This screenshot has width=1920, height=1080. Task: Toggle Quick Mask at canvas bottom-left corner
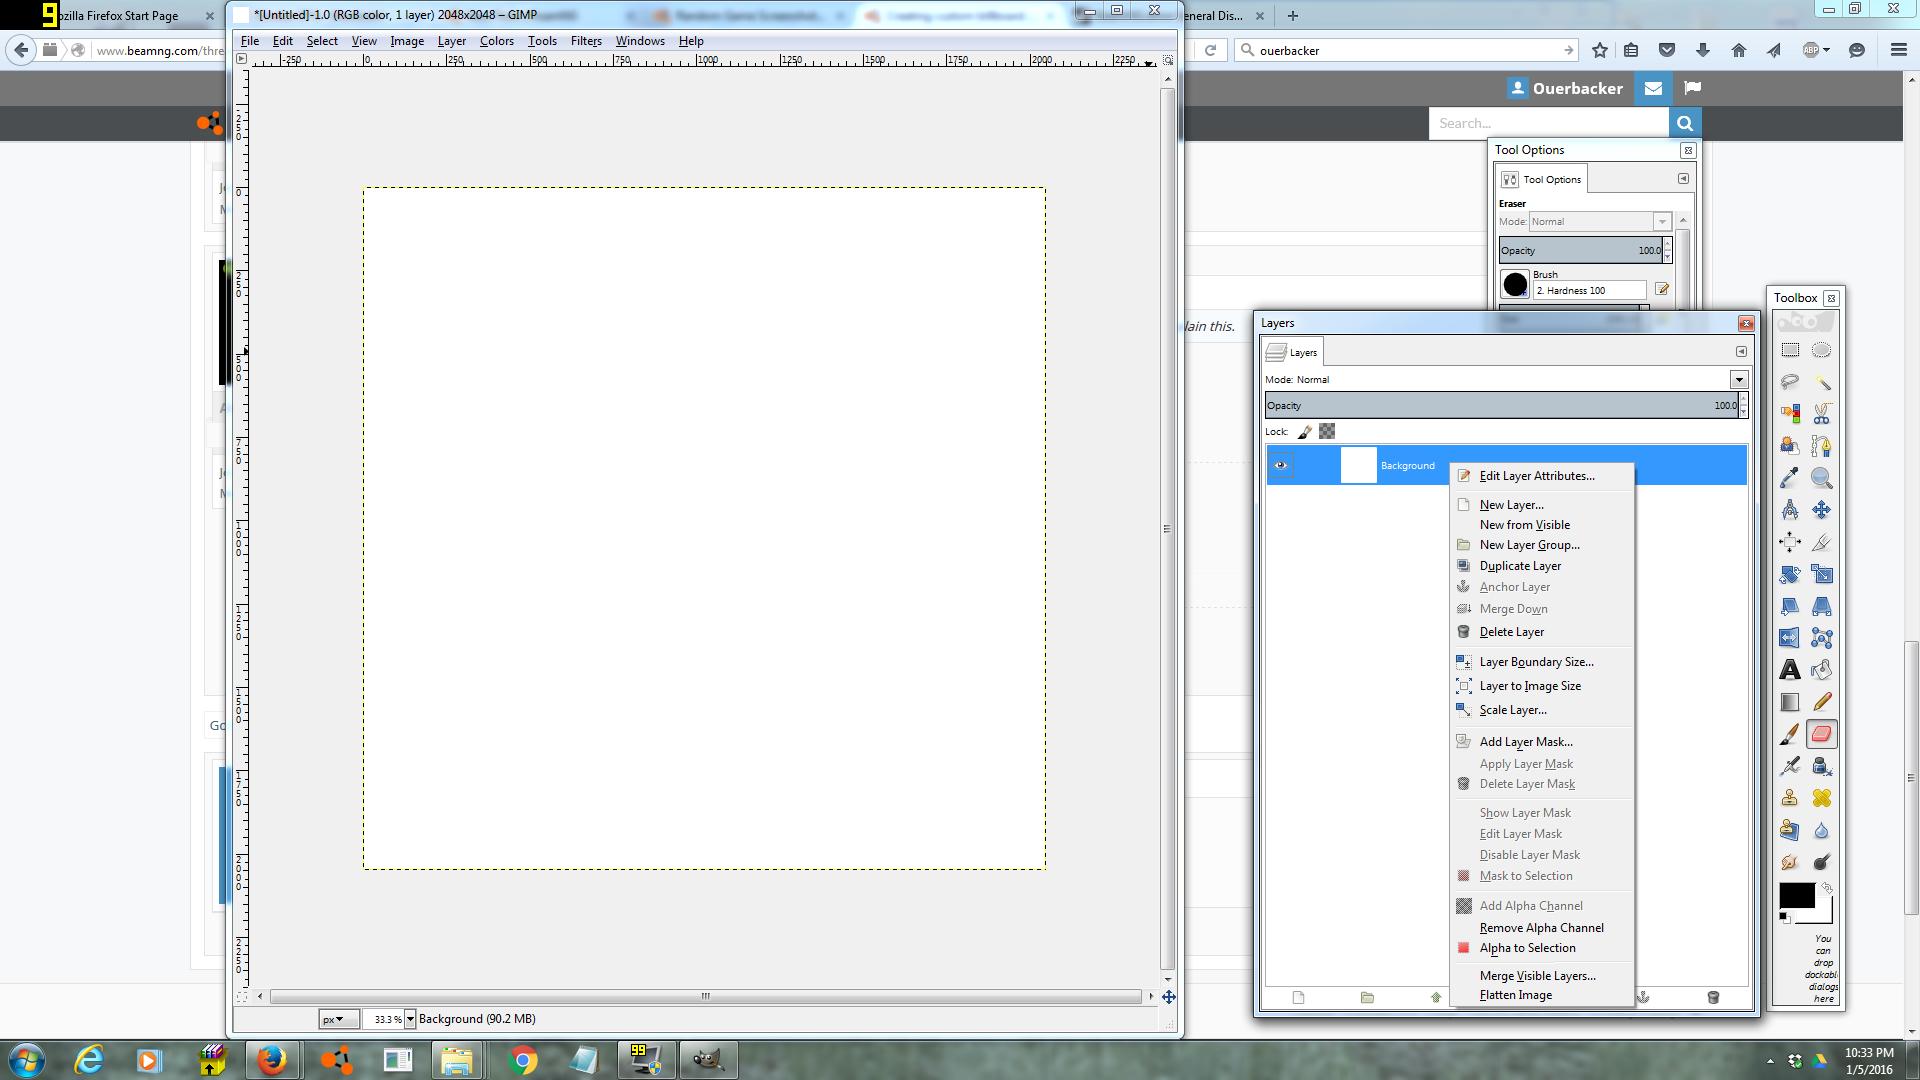pyautogui.click(x=242, y=997)
